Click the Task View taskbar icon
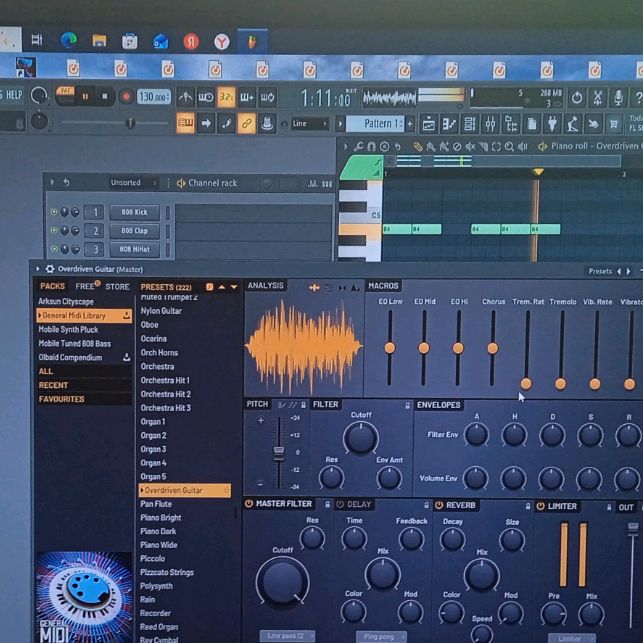 click(x=37, y=39)
